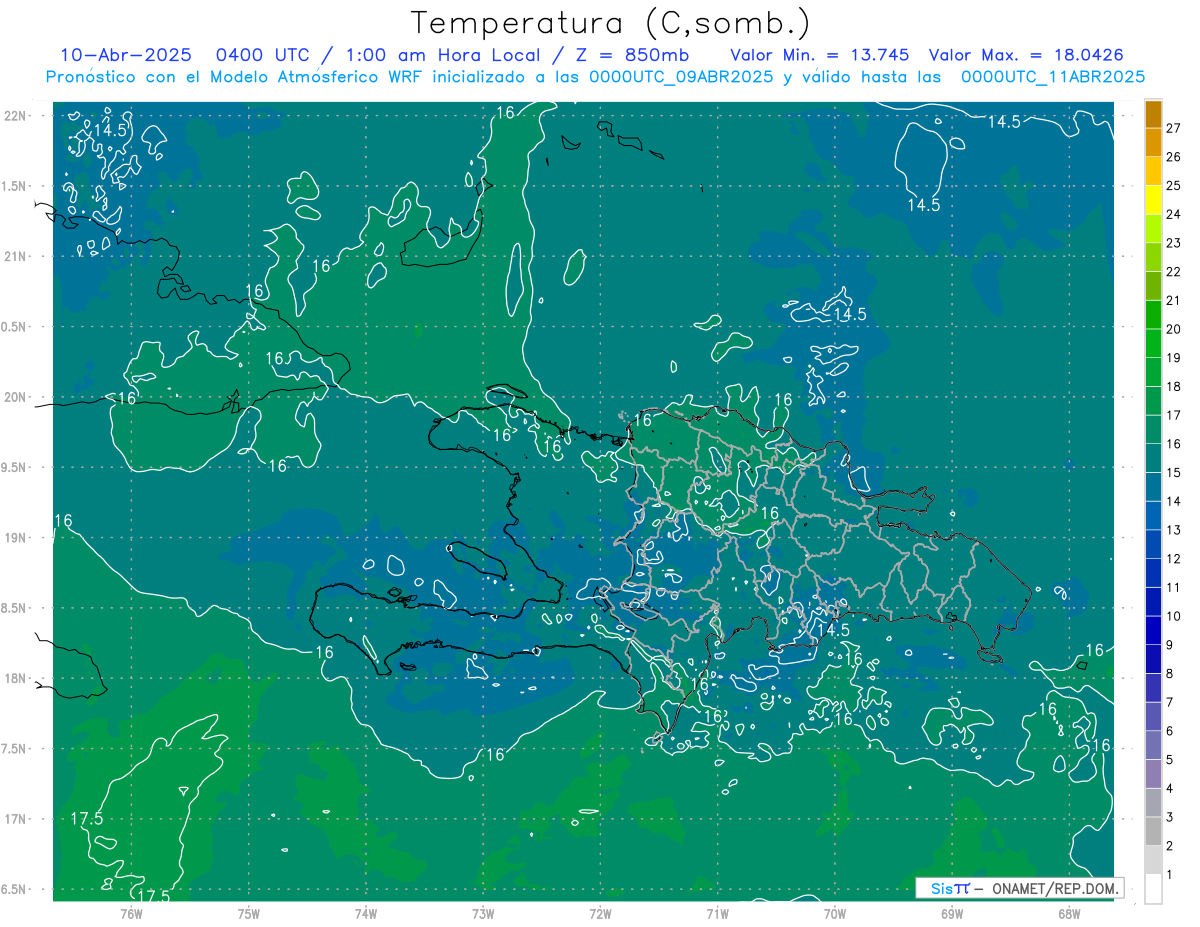This screenshot has width=1200, height=927.
Task: Select the gray swatch between 2 and 3
Action: pos(1153,831)
